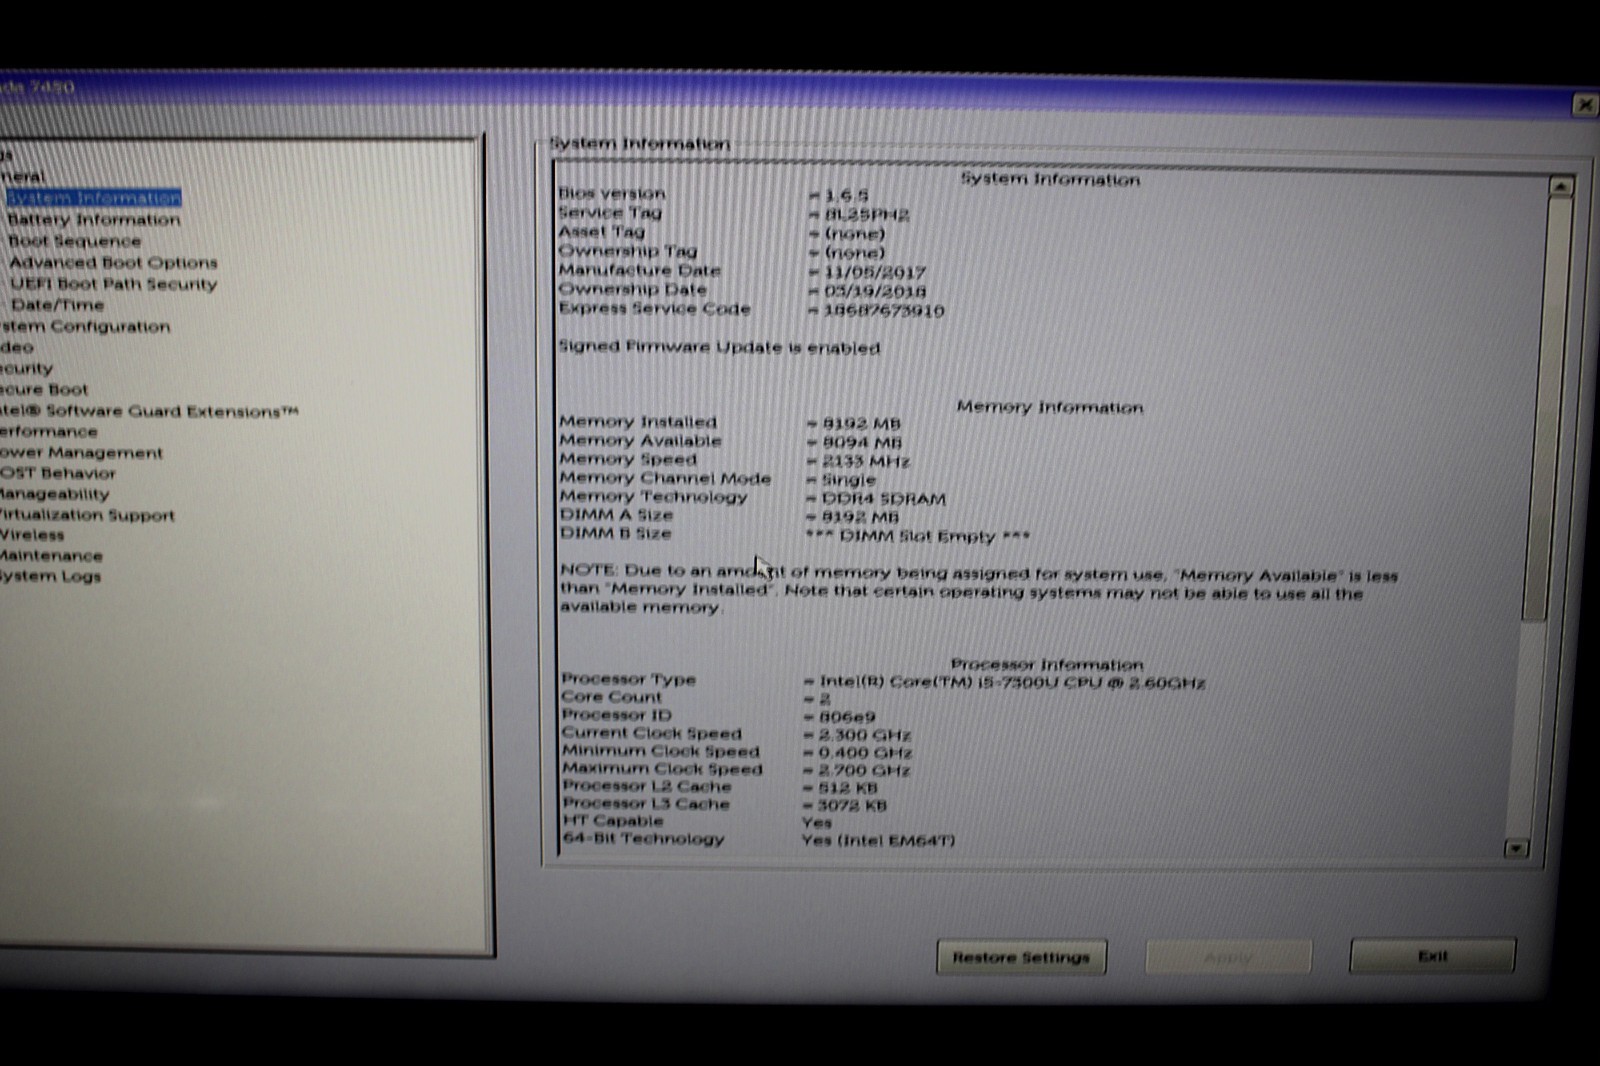Click the Memory Installed row
This screenshot has height=1066, width=1600.
click(x=730, y=422)
